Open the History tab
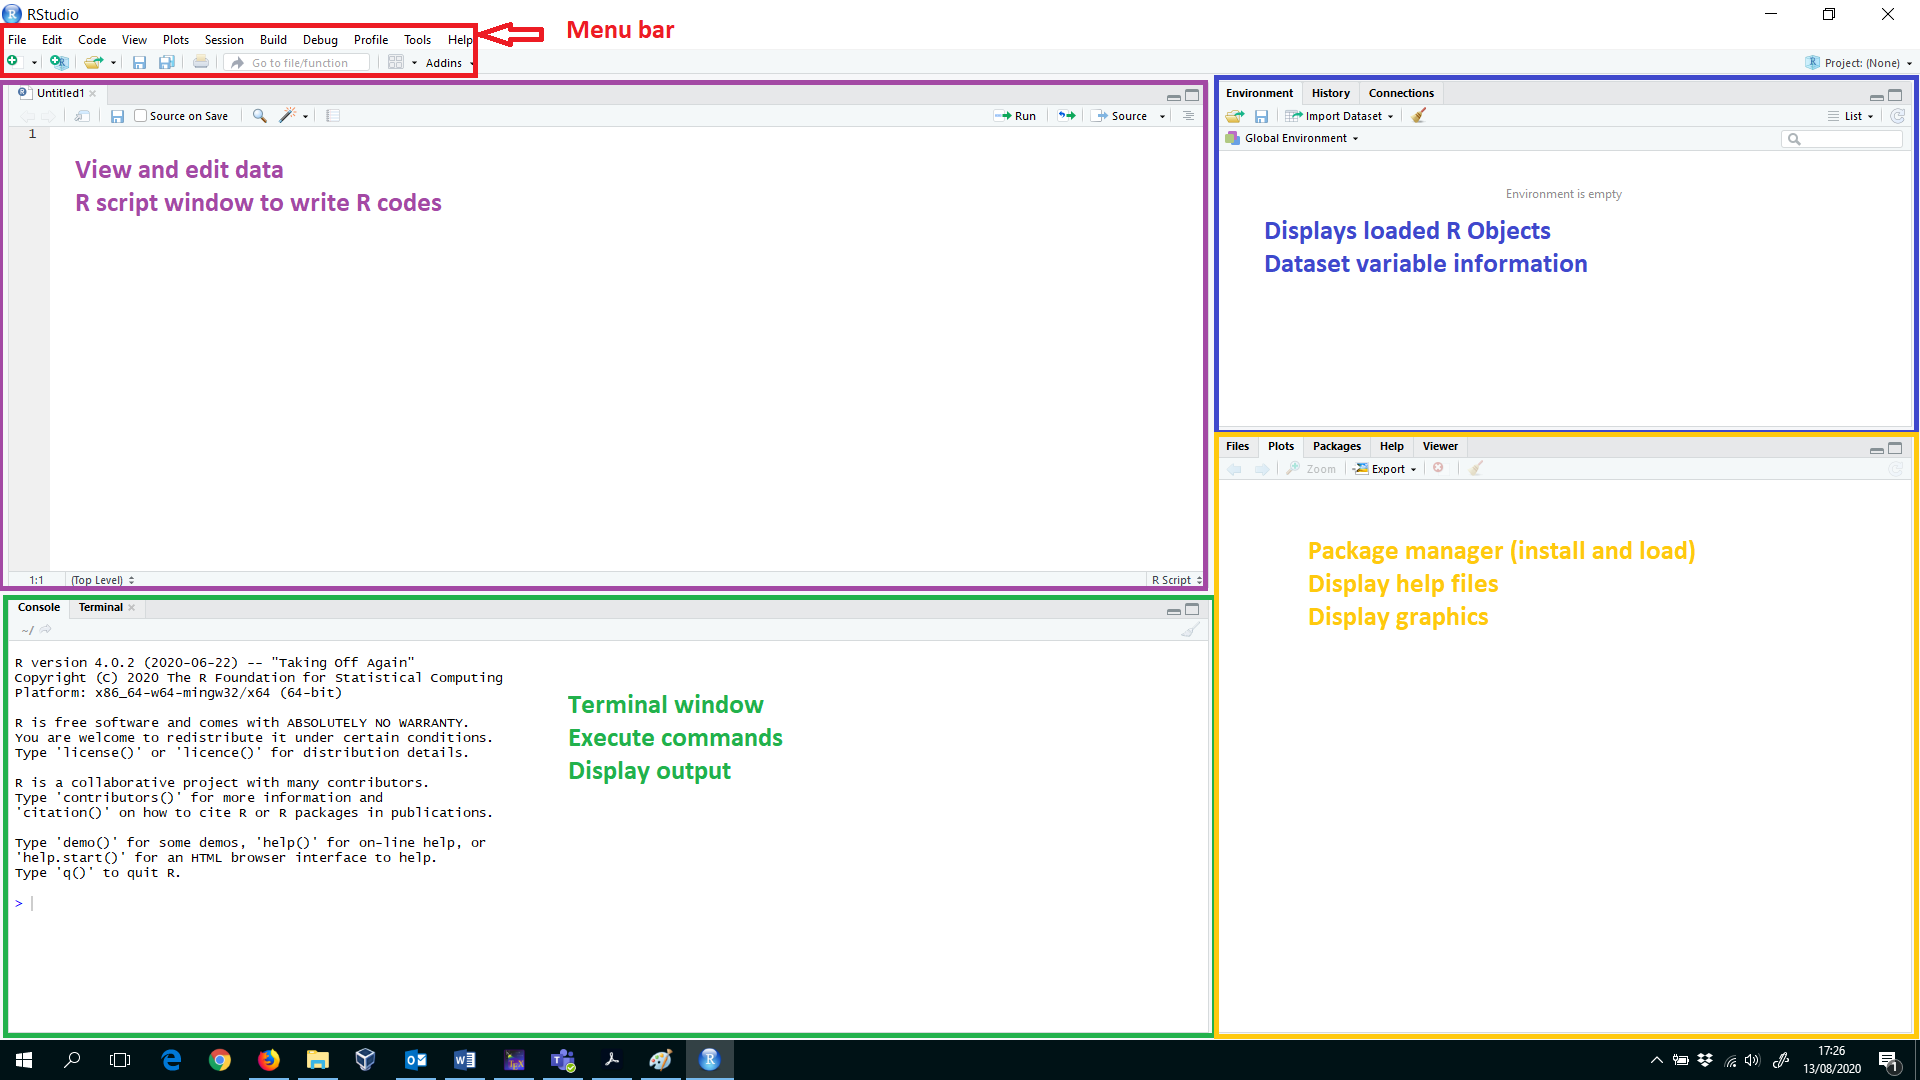This screenshot has height=1080, width=1920. pos(1330,92)
